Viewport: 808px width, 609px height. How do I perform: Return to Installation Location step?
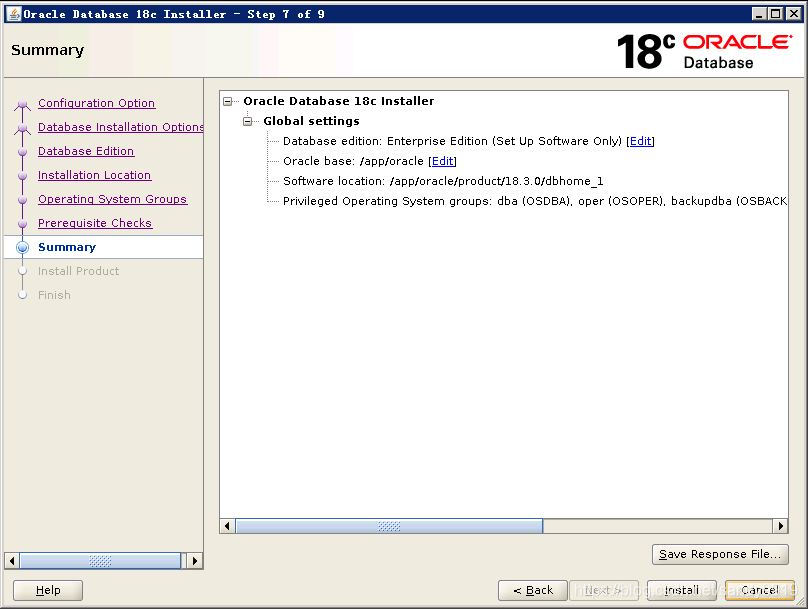94,175
